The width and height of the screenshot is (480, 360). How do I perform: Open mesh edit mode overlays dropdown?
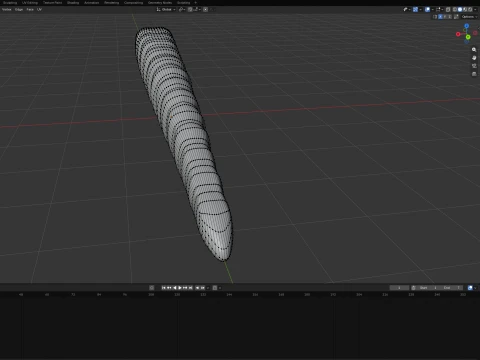(440, 9)
